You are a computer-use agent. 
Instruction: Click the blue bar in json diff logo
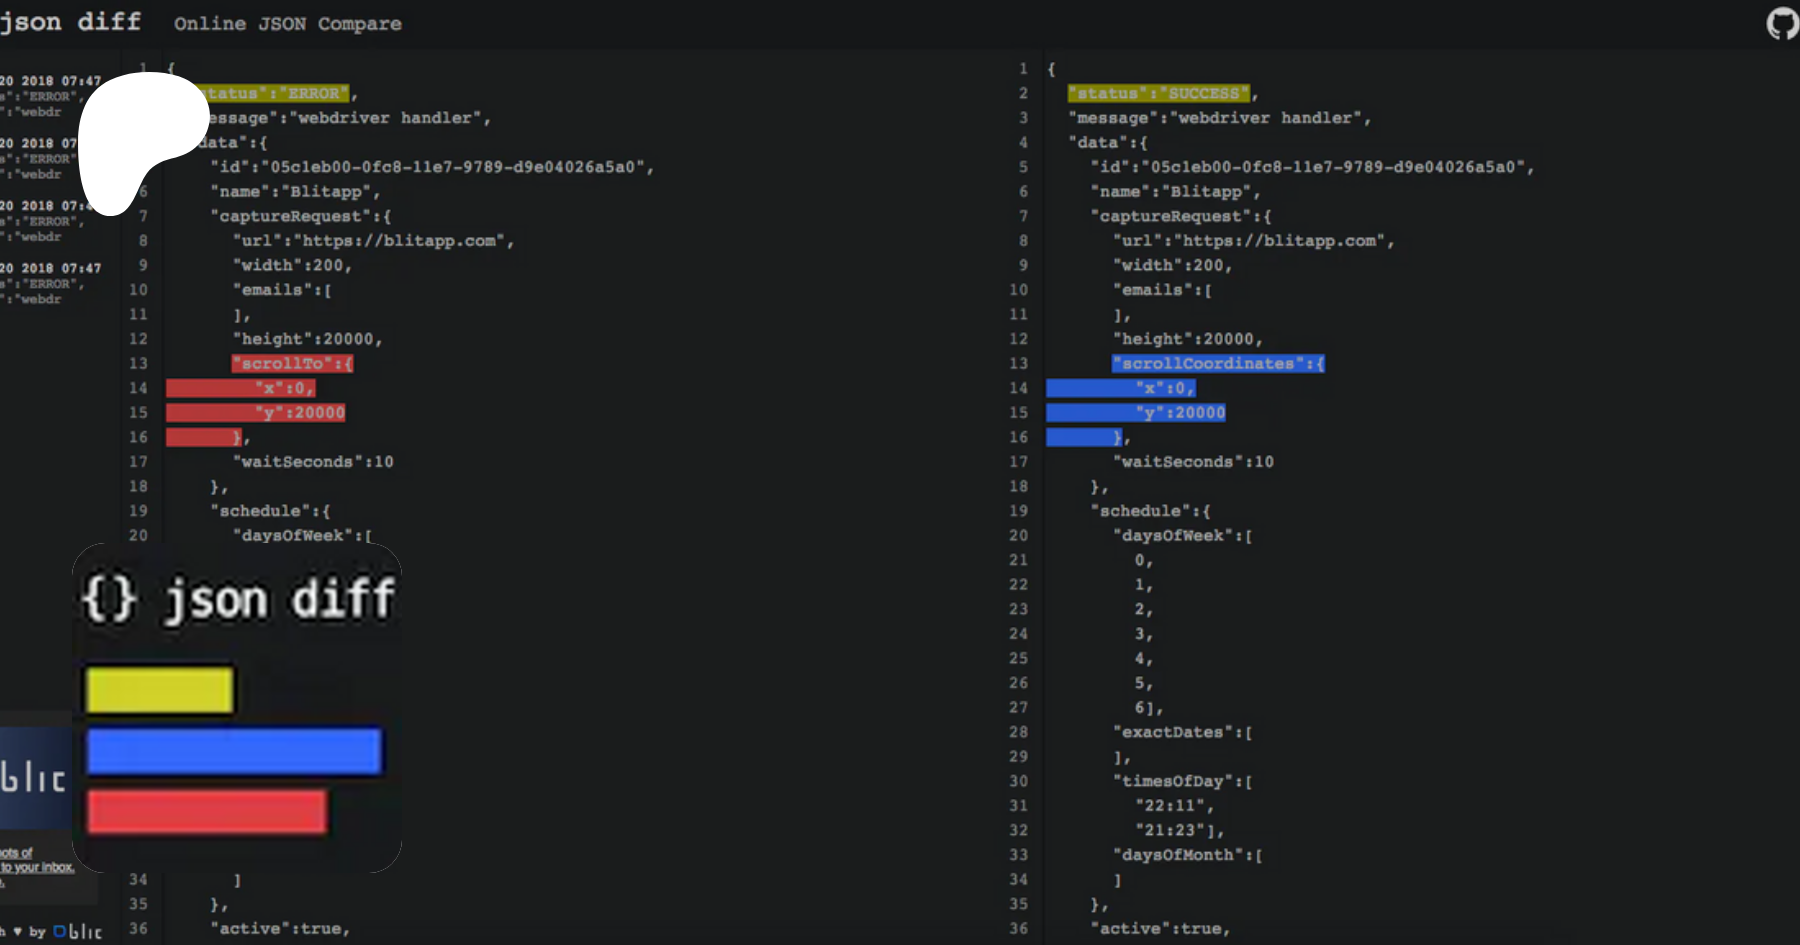point(234,751)
